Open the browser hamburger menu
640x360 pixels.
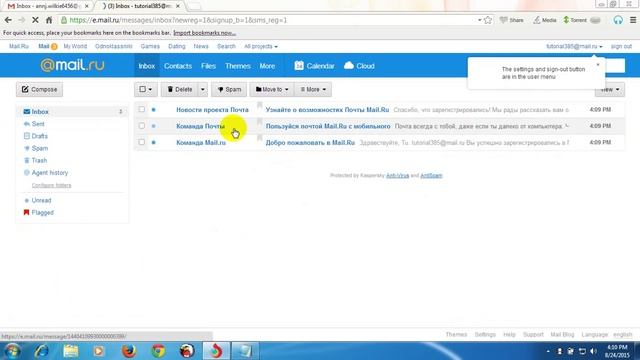pos(633,20)
